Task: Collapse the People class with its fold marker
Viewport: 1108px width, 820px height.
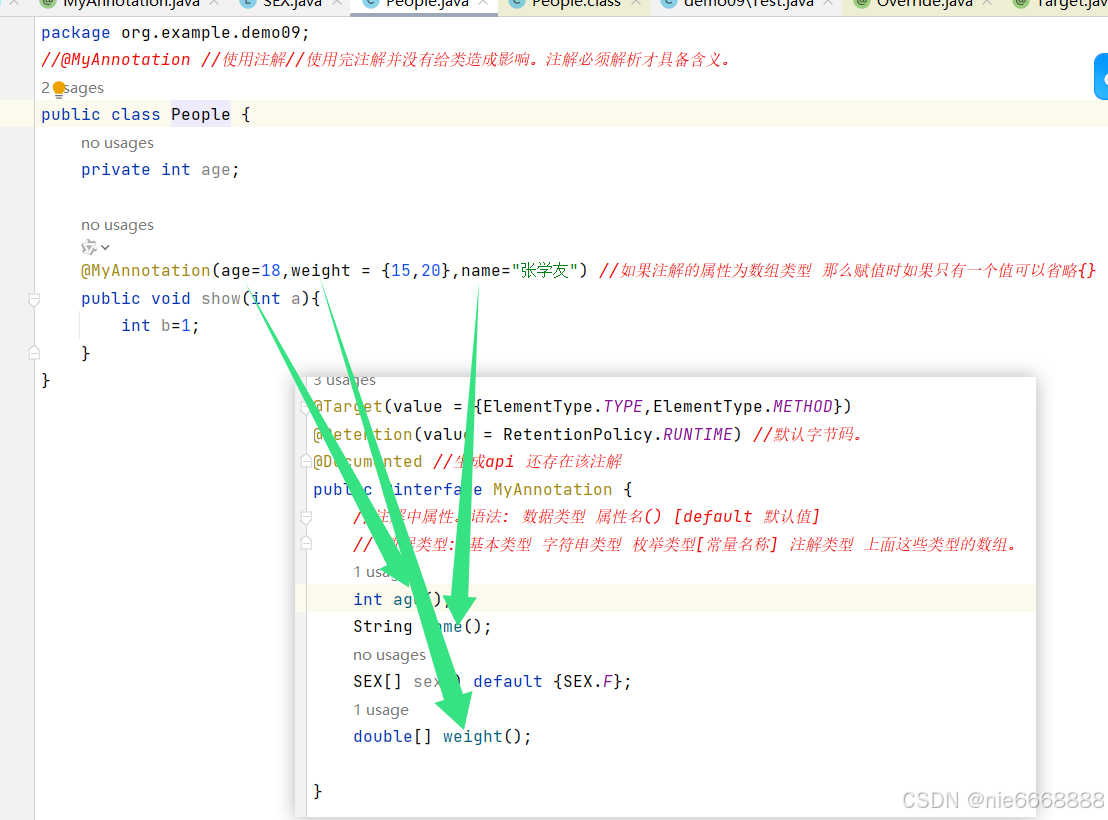Action: [x=34, y=114]
